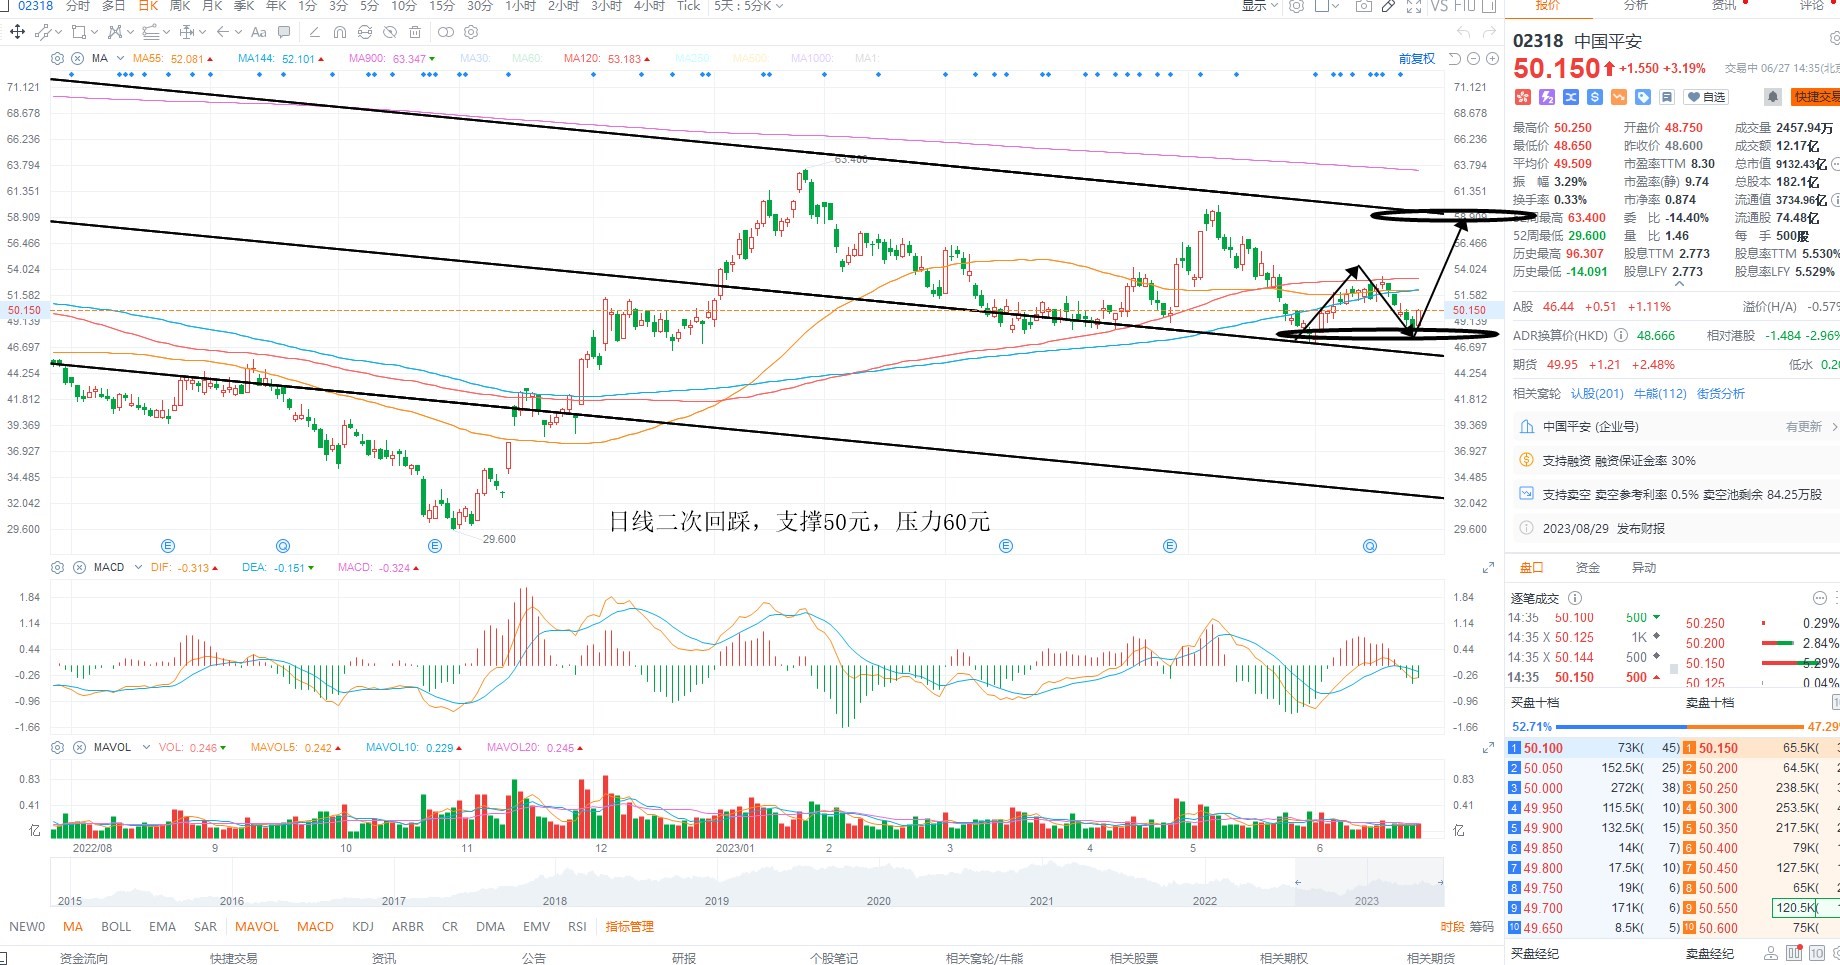This screenshot has width=1840, height=965.
Task: Expand the arrow tool options
Action: pos(238,32)
